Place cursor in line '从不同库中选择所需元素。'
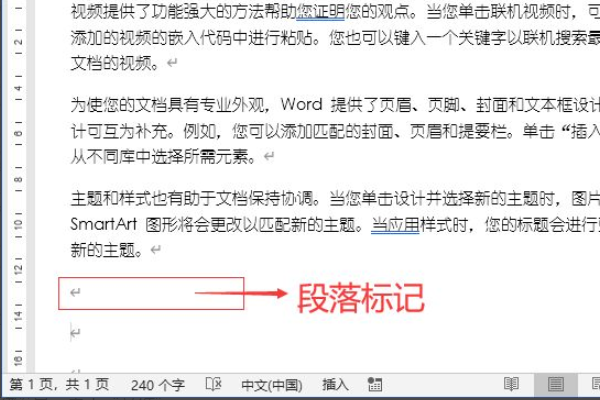This screenshot has height=400, width=600. coord(163,157)
